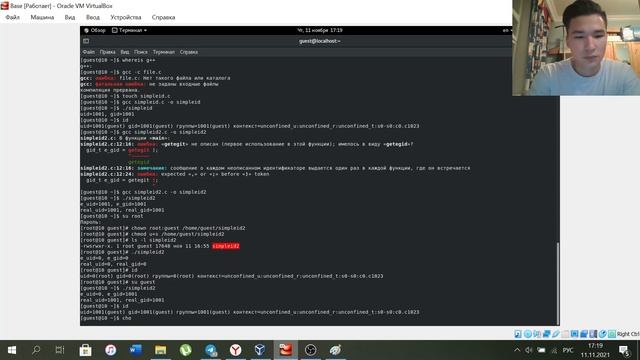Open the GNOME en keyboard layout dropdown
This screenshot has width=640, height=360.
tap(507, 30)
